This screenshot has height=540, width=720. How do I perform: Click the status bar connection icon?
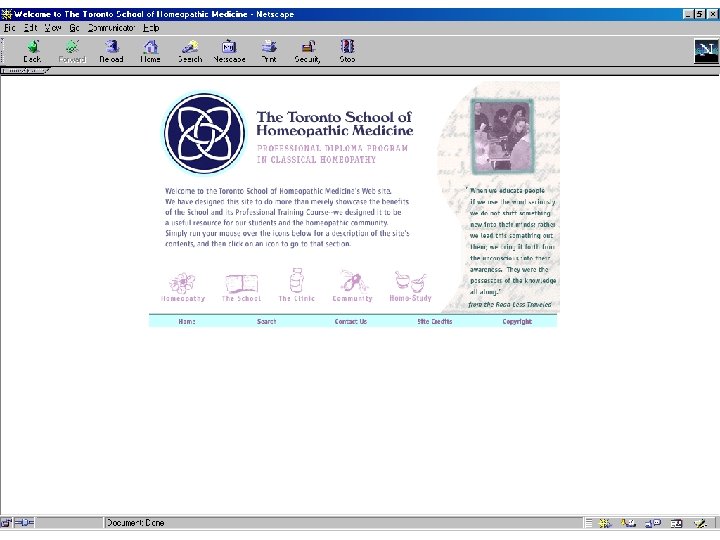(x=24, y=523)
